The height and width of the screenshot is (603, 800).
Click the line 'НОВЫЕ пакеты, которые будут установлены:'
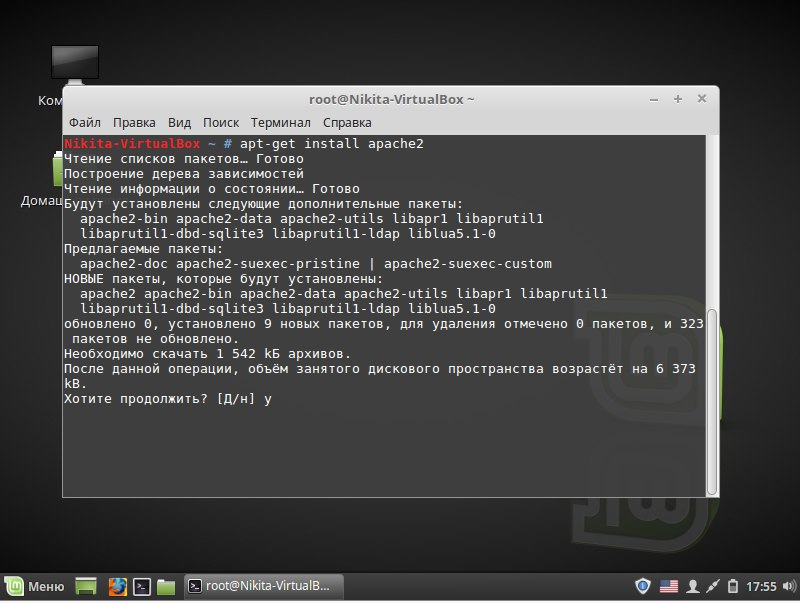coord(223,279)
